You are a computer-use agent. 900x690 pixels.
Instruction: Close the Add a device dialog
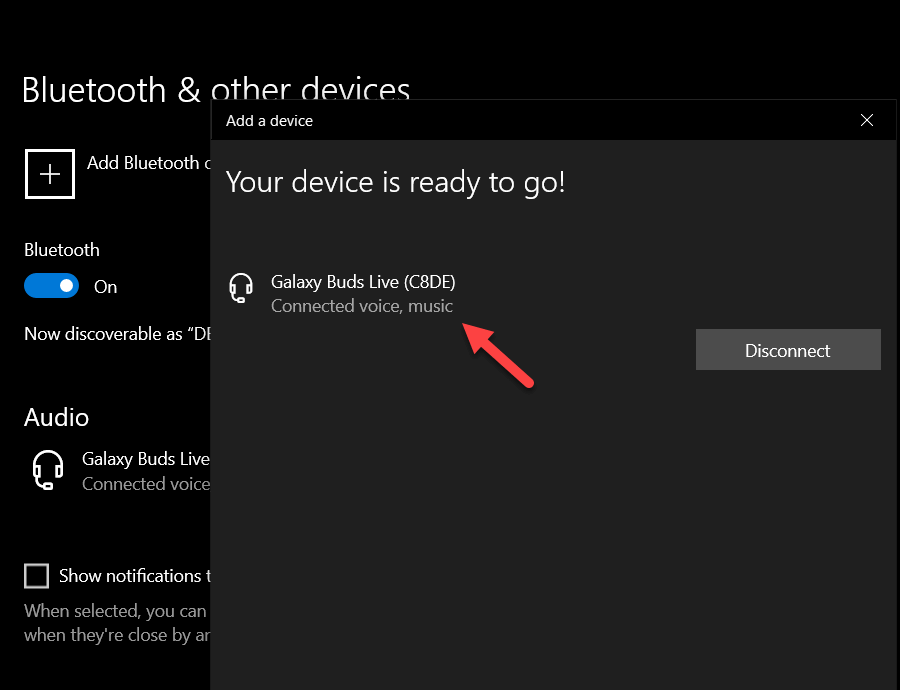(867, 119)
